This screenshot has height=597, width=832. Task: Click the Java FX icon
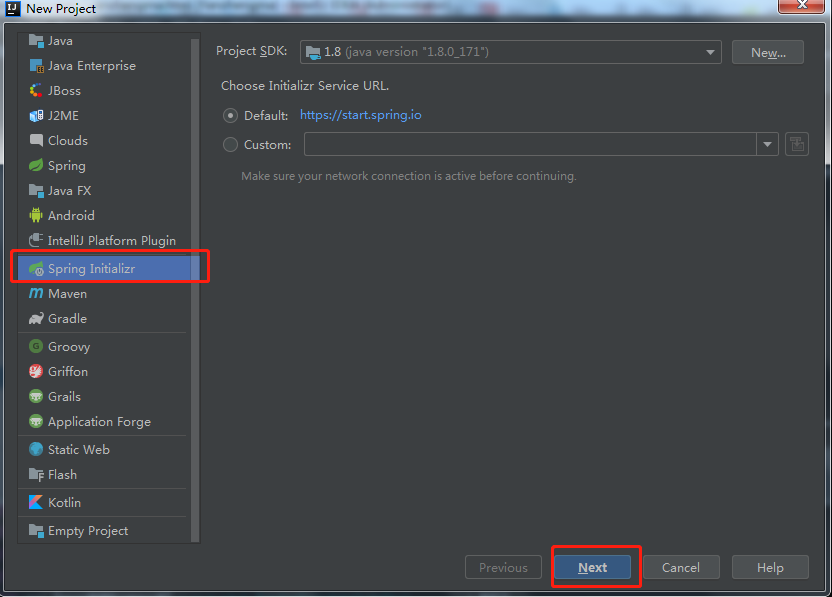36,191
